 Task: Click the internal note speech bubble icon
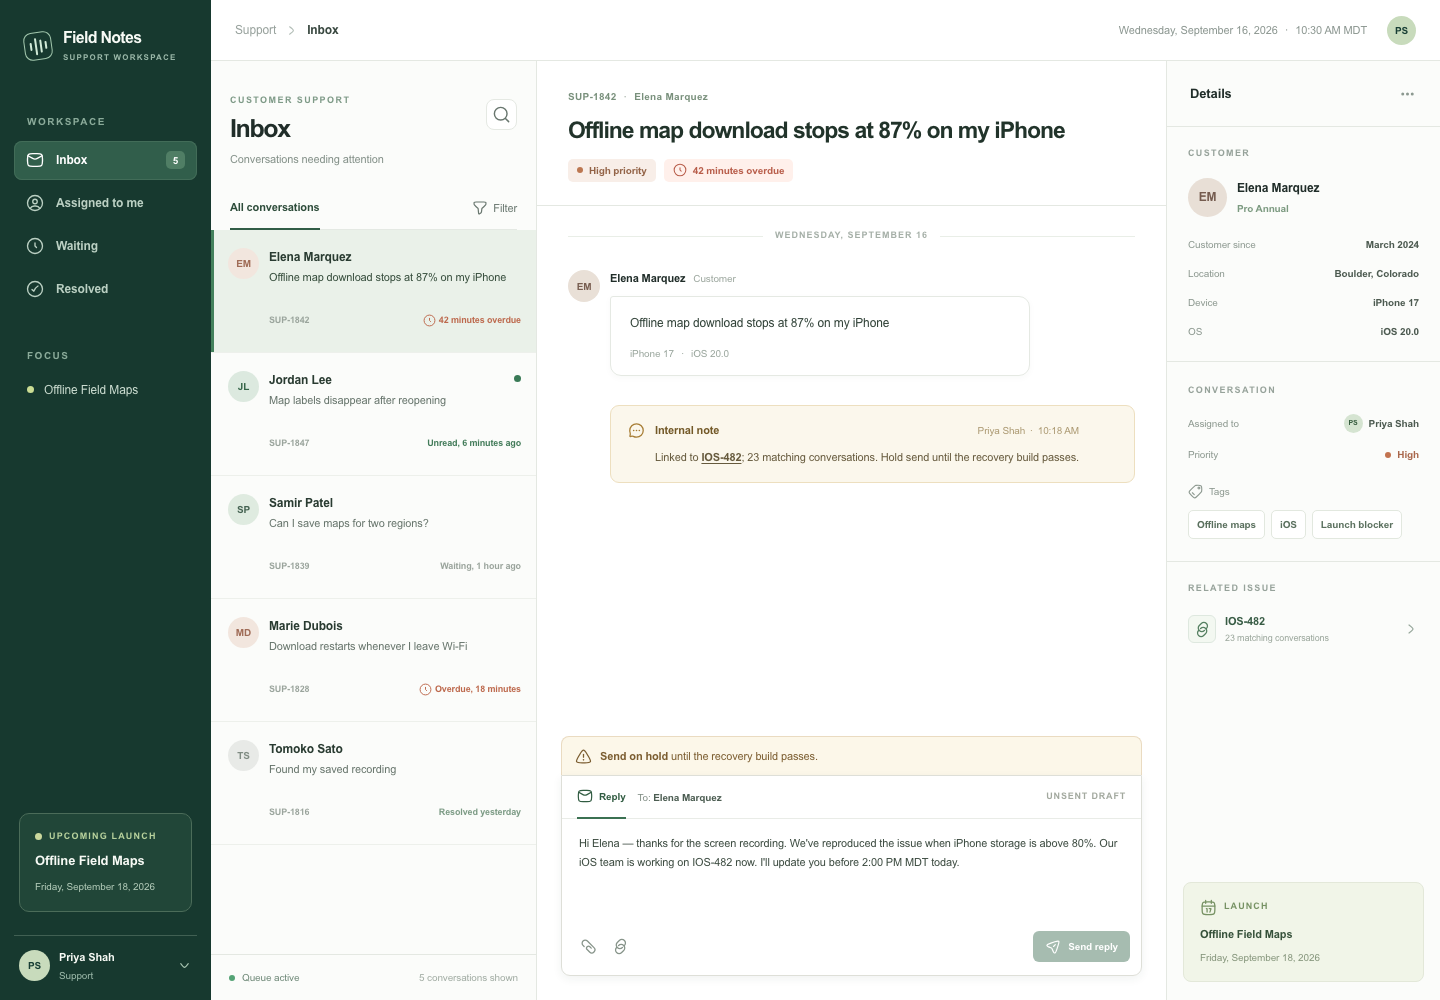click(x=636, y=431)
